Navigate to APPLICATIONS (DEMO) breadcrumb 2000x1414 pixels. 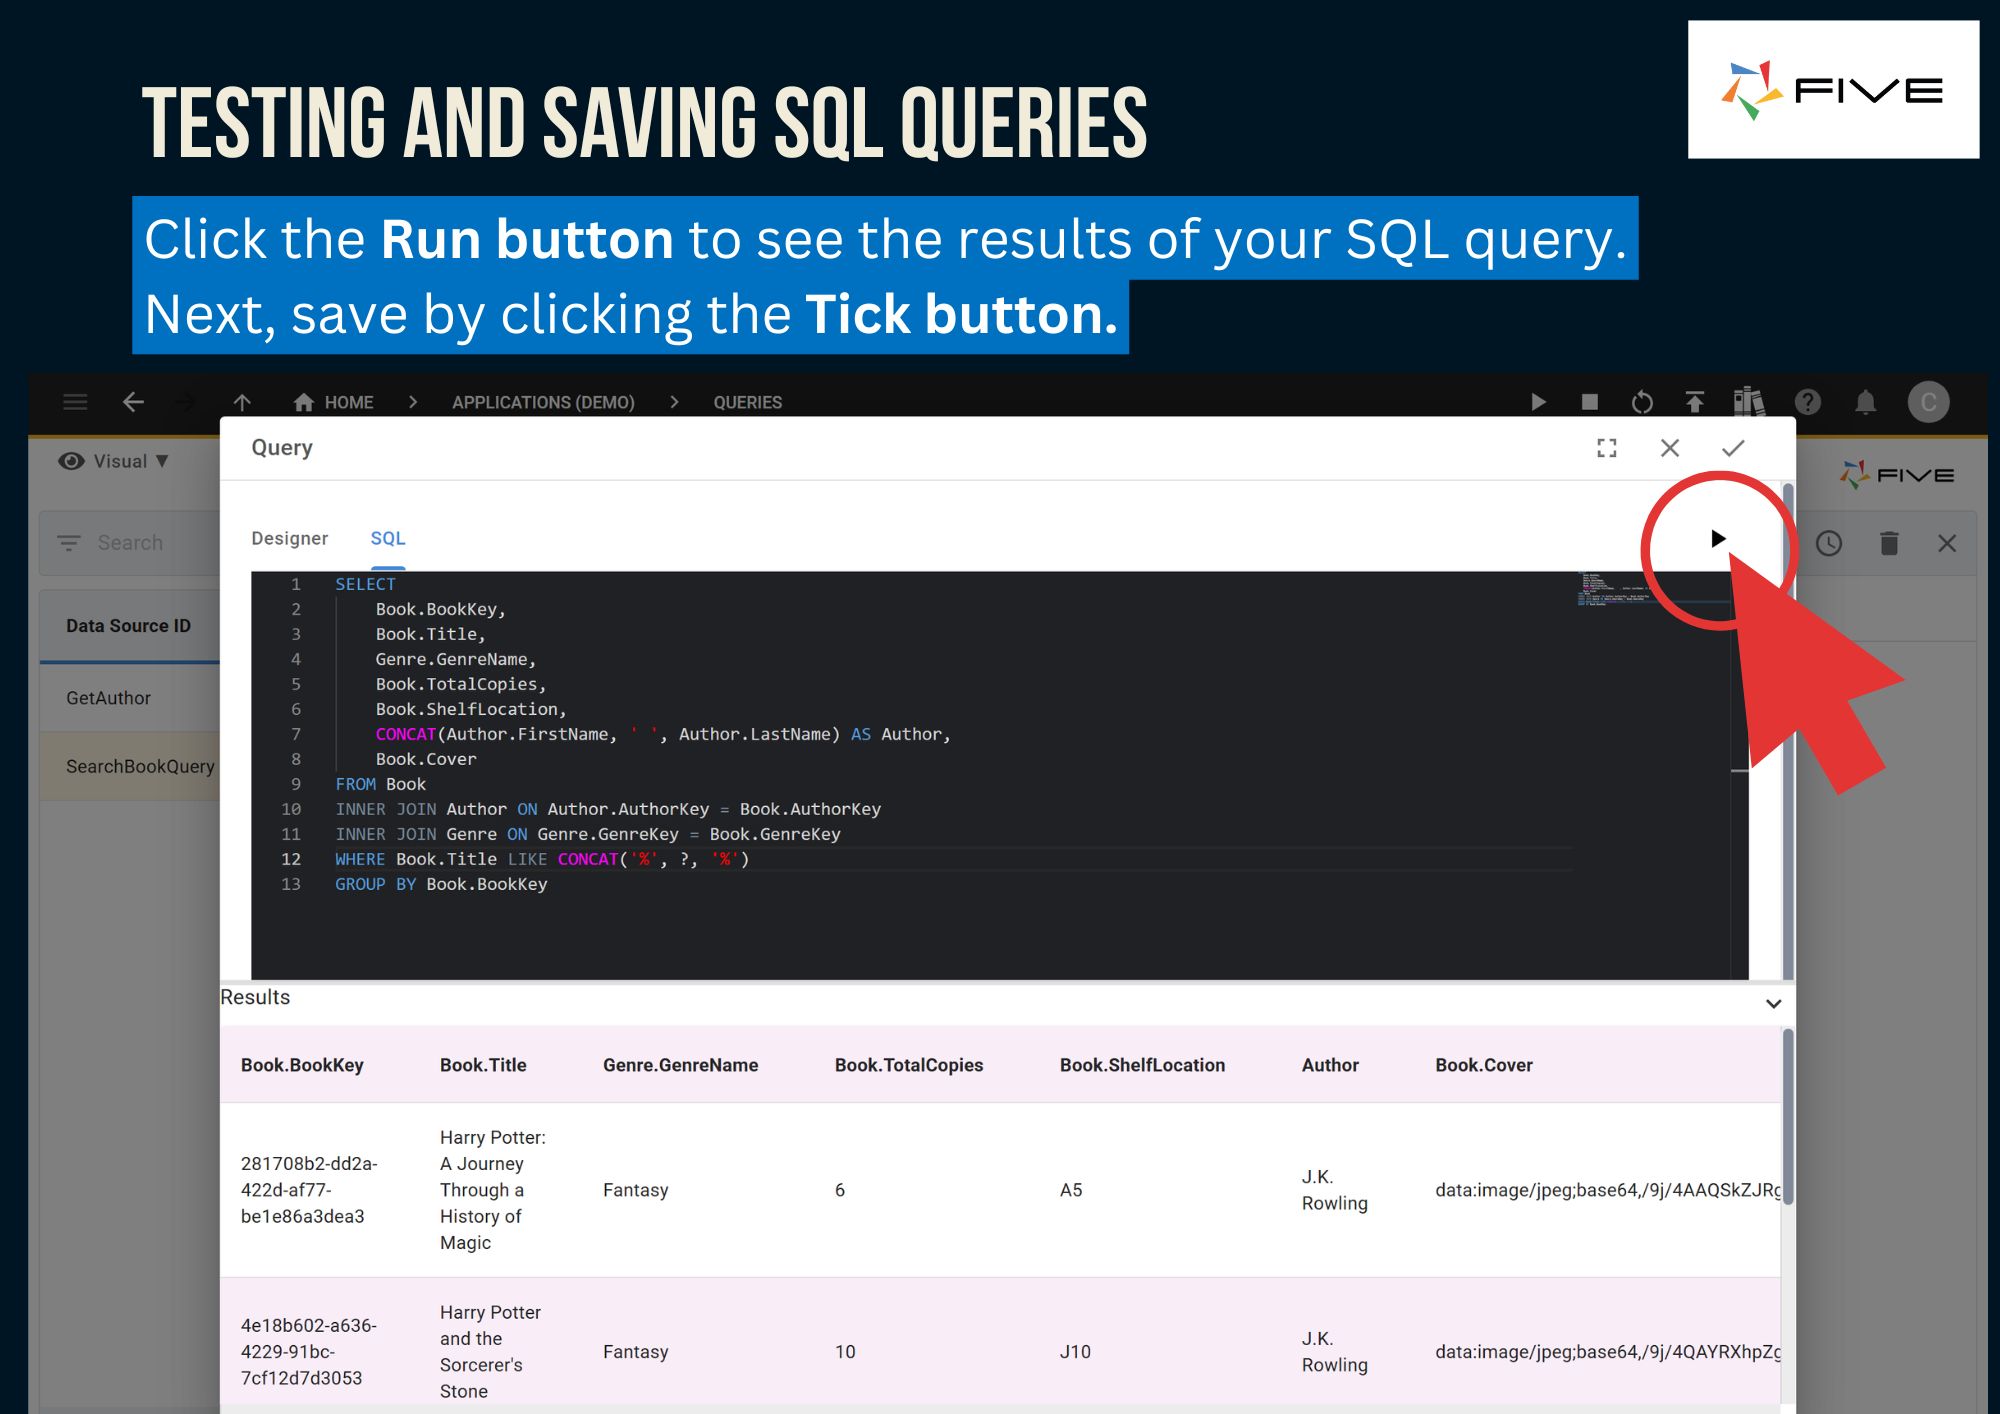point(543,402)
